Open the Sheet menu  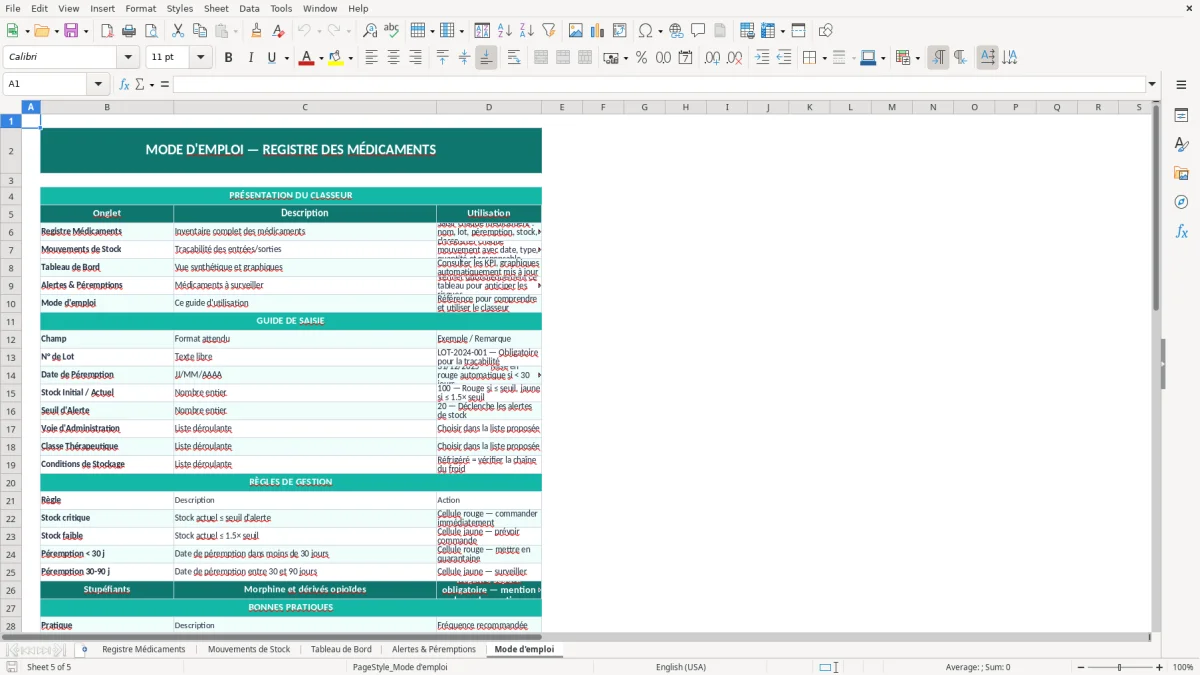coord(217,8)
